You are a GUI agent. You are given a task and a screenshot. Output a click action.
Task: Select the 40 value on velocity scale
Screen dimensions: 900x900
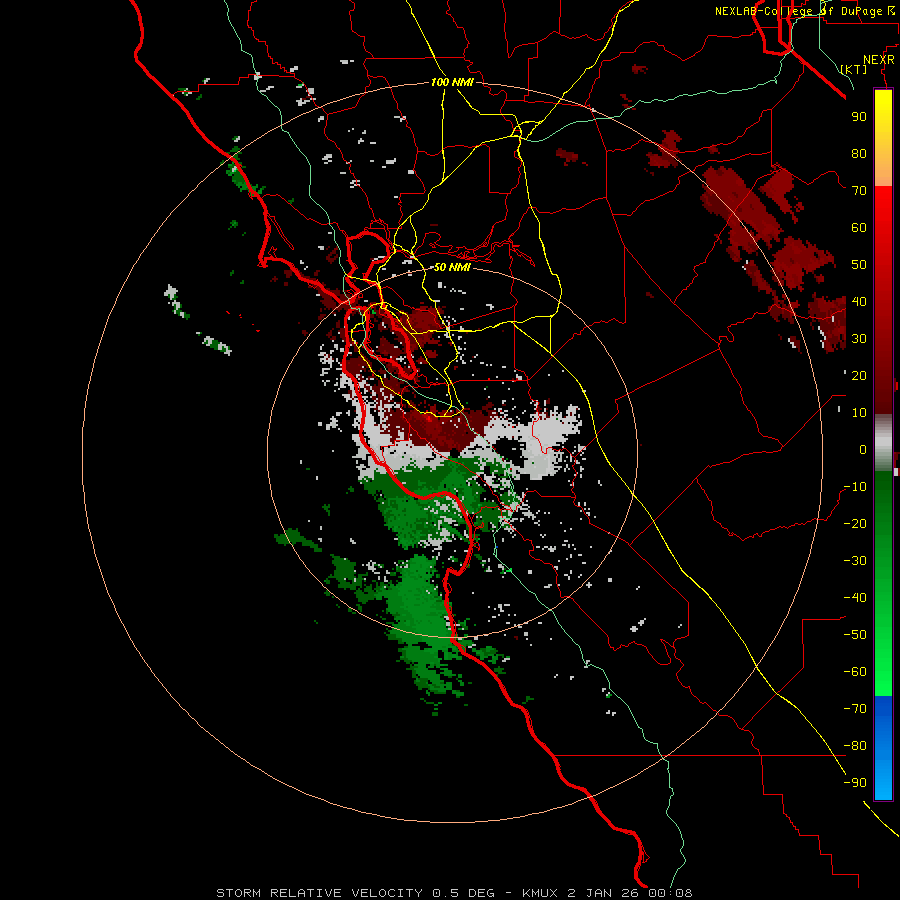[x=859, y=301]
